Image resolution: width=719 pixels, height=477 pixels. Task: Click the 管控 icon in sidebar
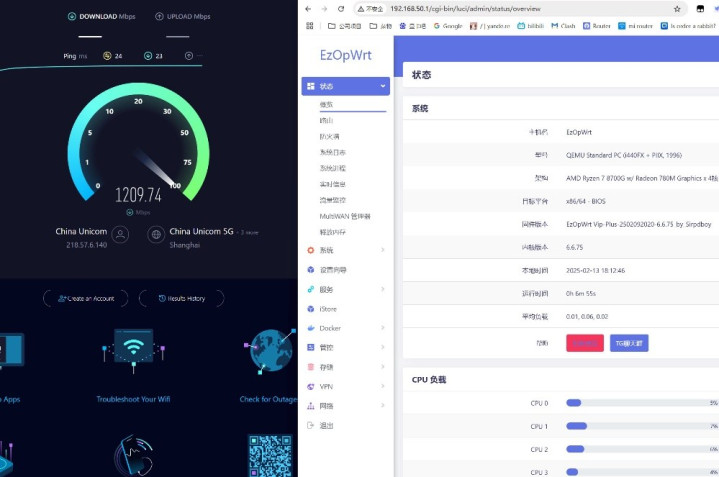pos(310,348)
